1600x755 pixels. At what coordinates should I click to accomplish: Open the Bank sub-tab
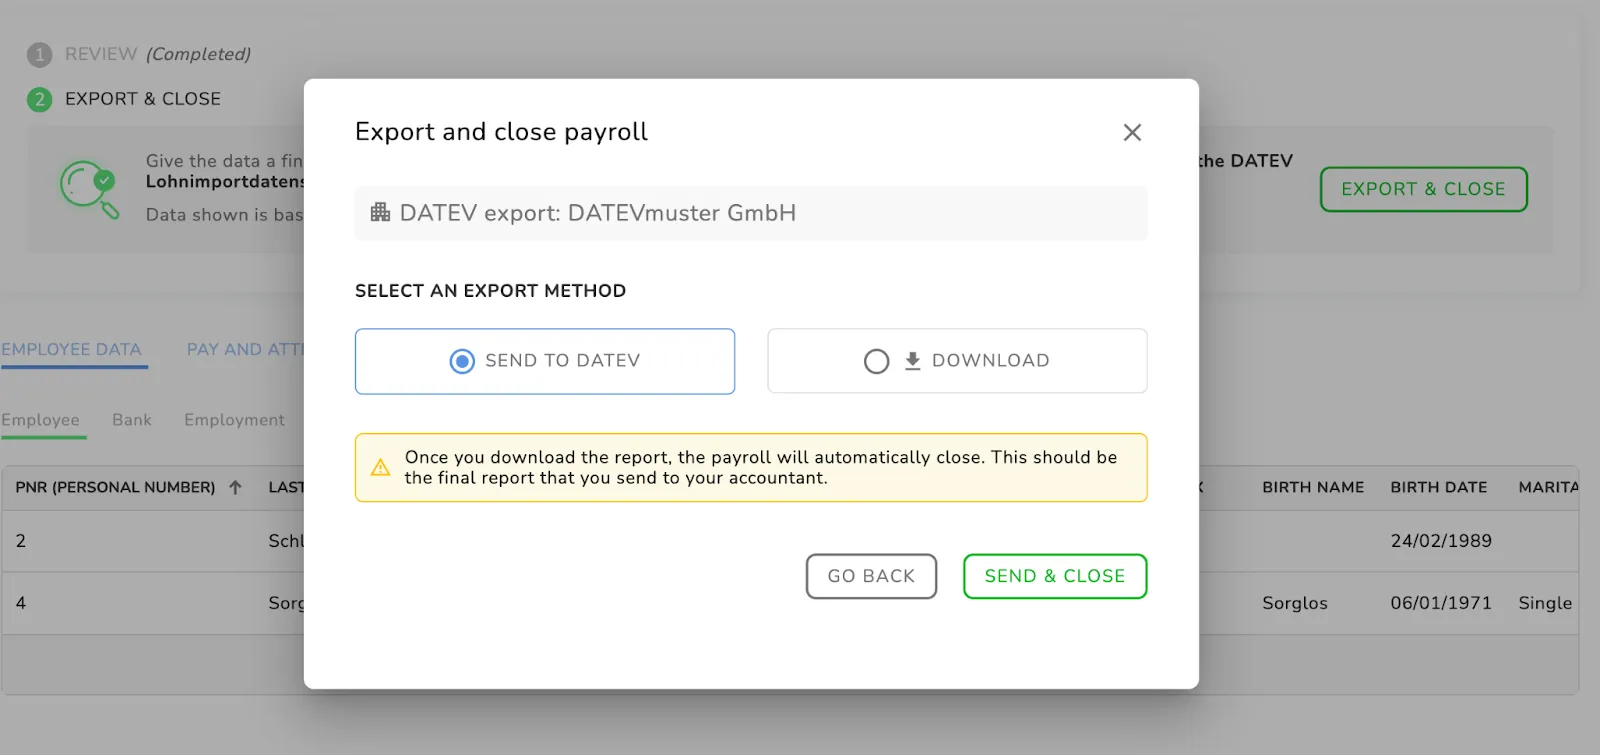tap(132, 420)
